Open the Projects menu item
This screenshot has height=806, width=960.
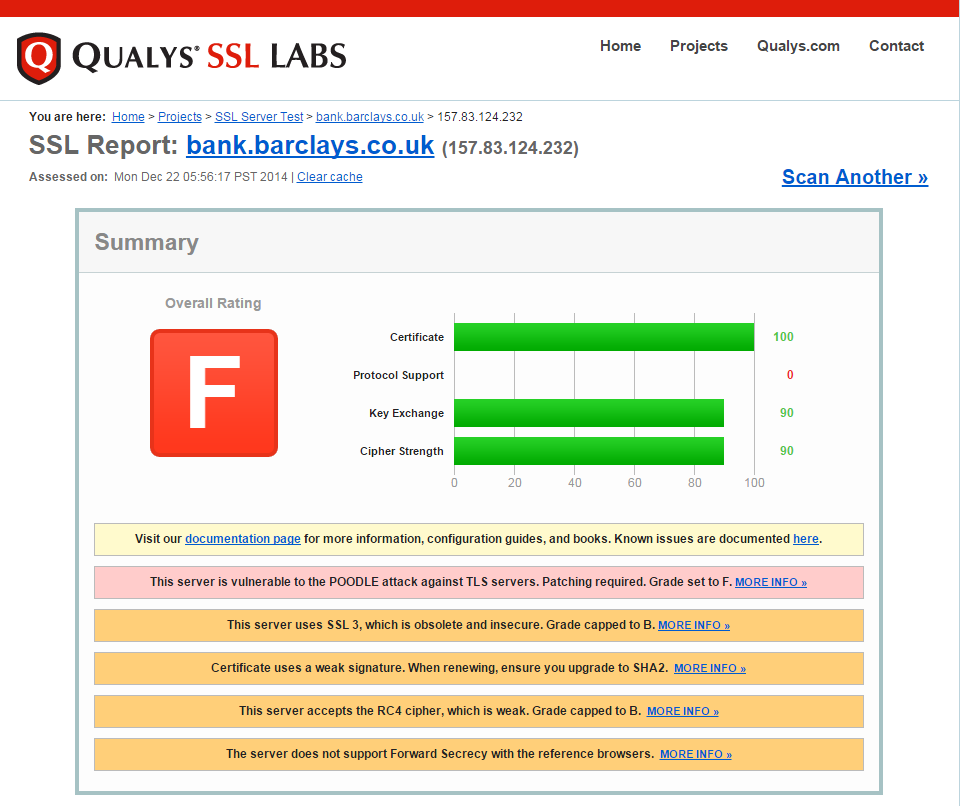pos(699,46)
